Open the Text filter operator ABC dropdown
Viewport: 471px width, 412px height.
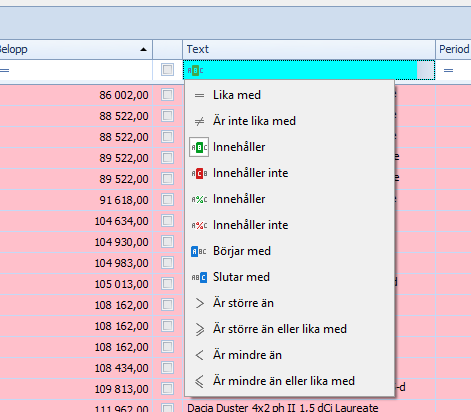(x=195, y=70)
